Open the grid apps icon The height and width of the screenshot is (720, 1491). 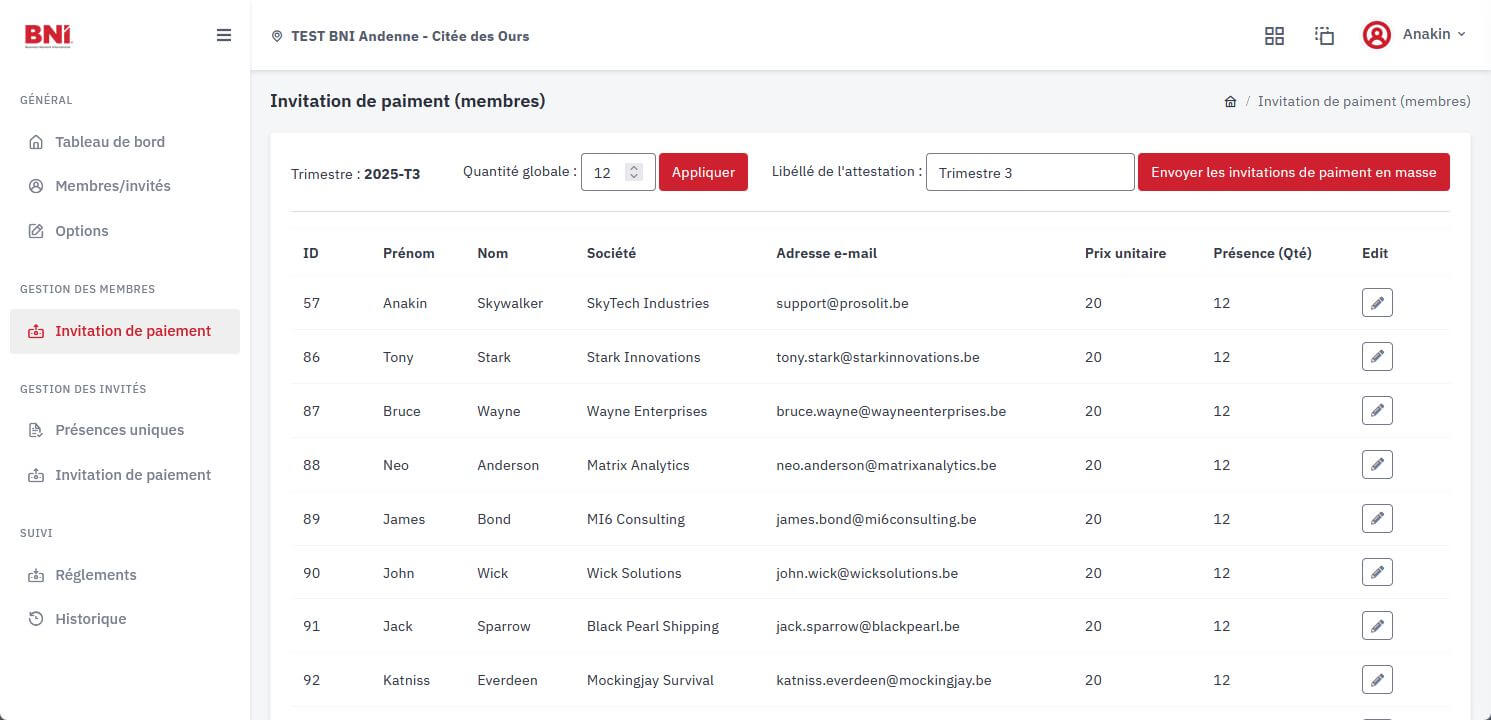pyautogui.click(x=1274, y=36)
